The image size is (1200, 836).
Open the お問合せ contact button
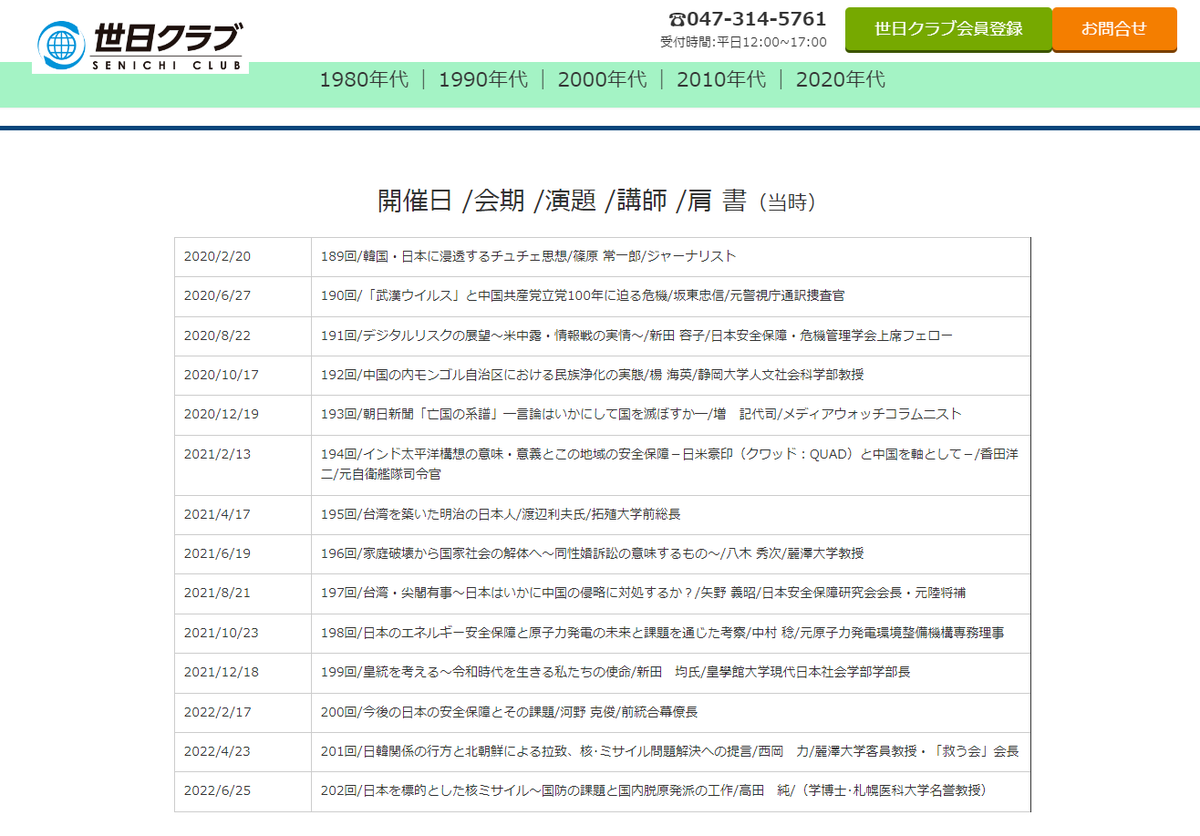(x=1114, y=29)
